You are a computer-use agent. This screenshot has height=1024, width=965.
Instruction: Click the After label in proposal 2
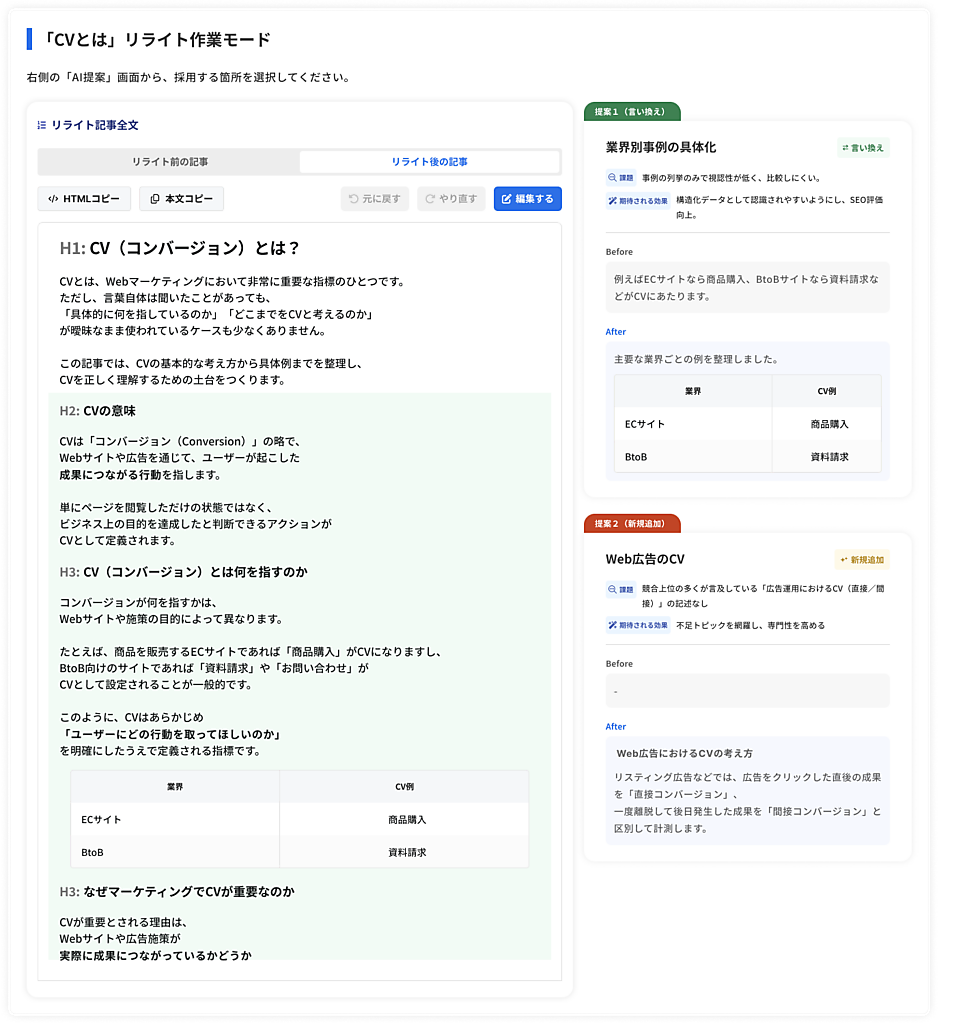[x=616, y=726]
